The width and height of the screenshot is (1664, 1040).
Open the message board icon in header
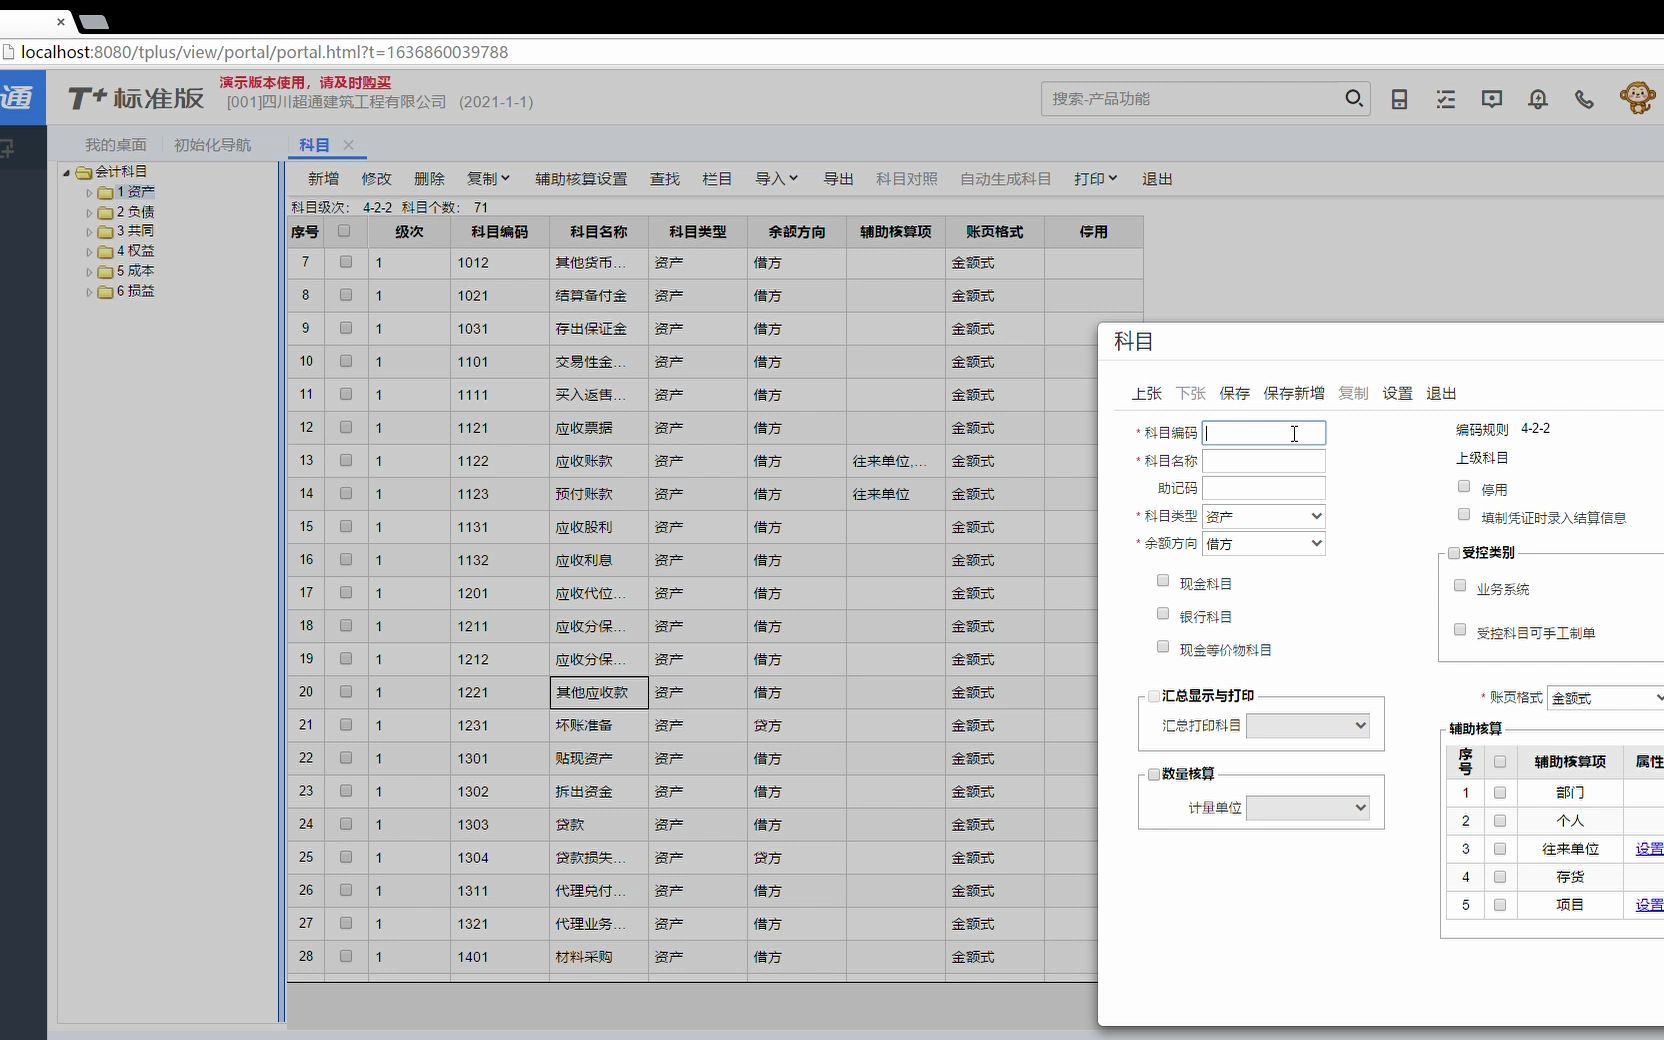1492,99
